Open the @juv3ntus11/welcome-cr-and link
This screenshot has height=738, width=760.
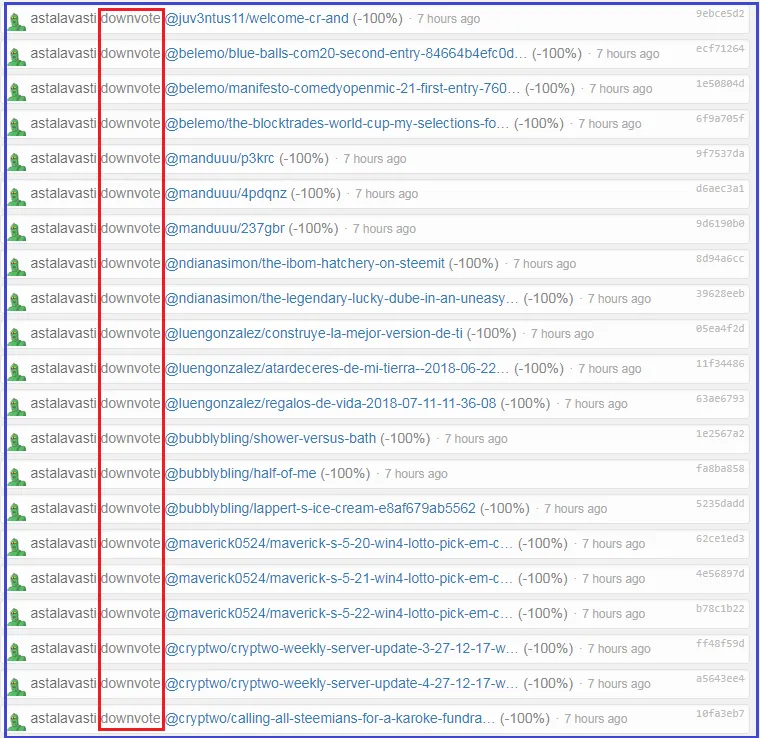click(x=257, y=18)
